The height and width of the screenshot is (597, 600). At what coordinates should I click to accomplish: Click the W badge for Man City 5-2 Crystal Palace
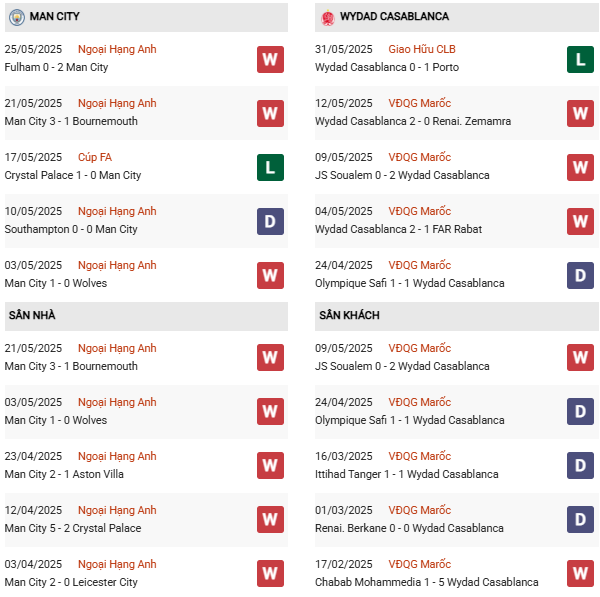pos(270,519)
